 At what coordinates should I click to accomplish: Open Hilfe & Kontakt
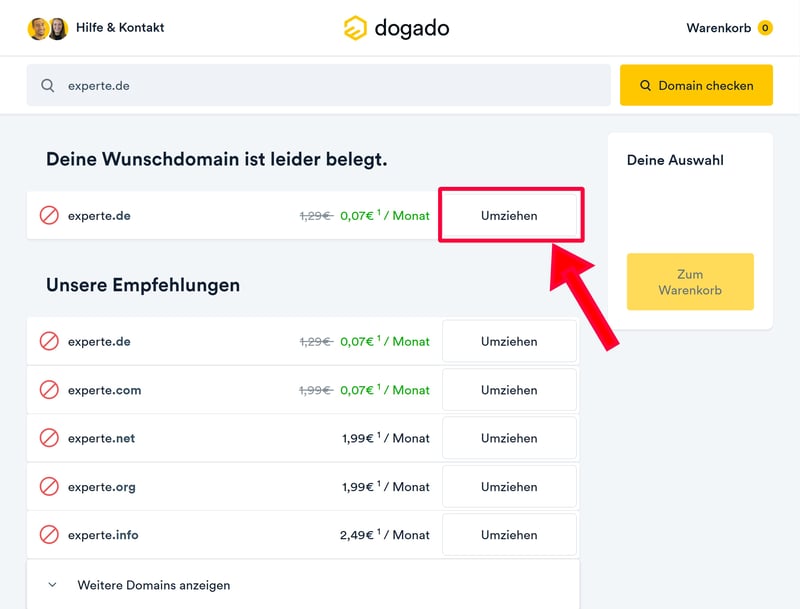click(x=120, y=28)
